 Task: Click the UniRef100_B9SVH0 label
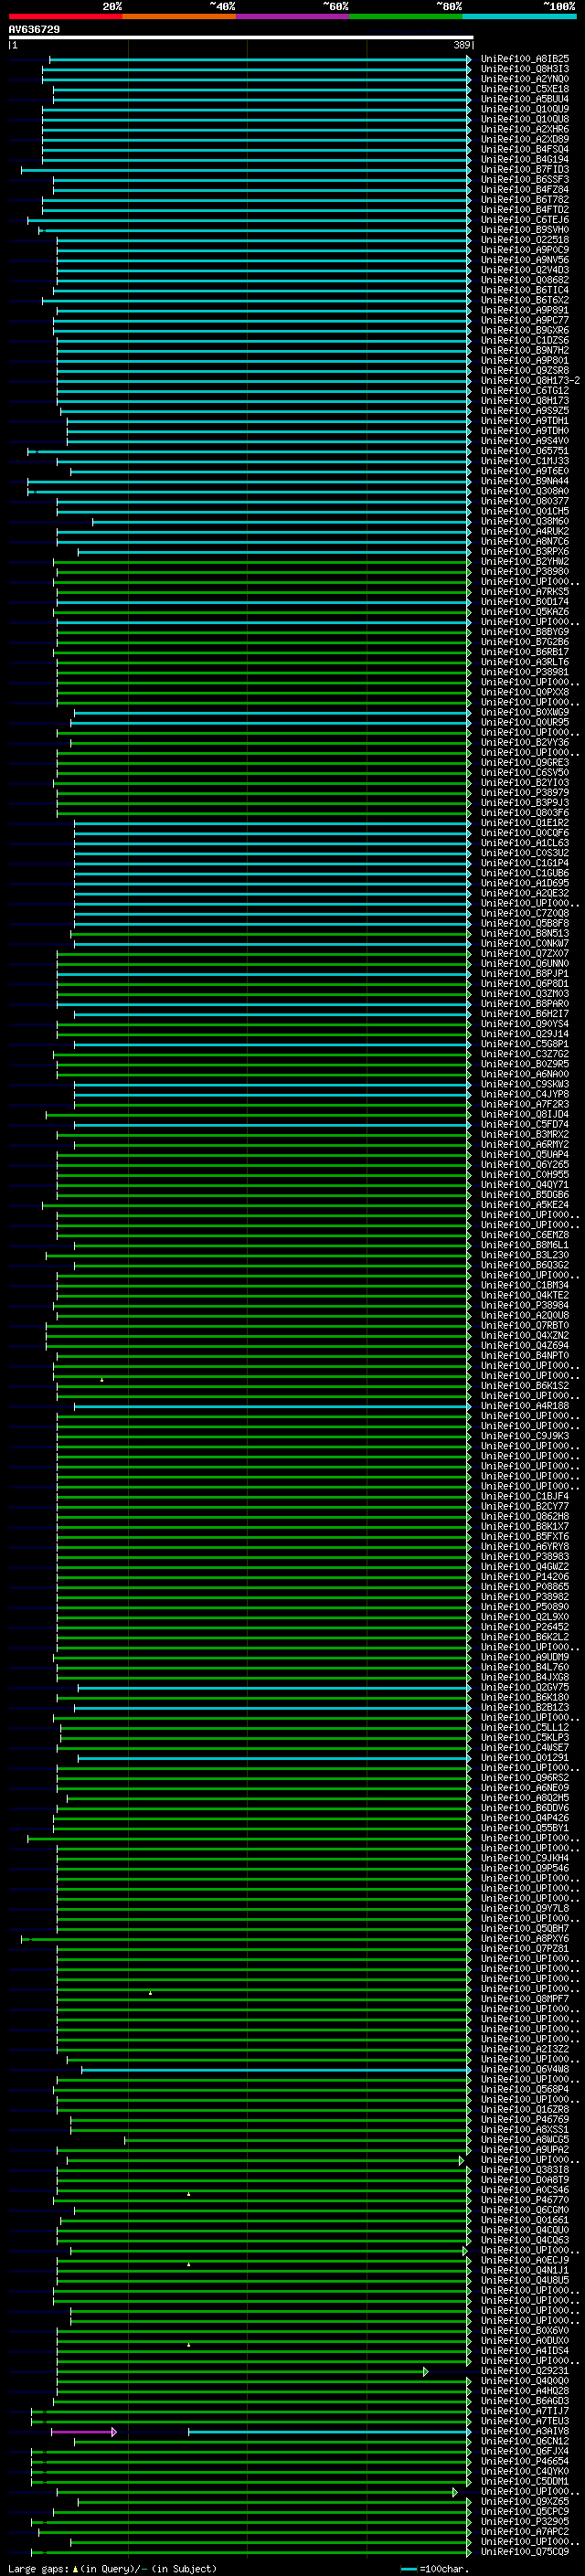pos(524,231)
